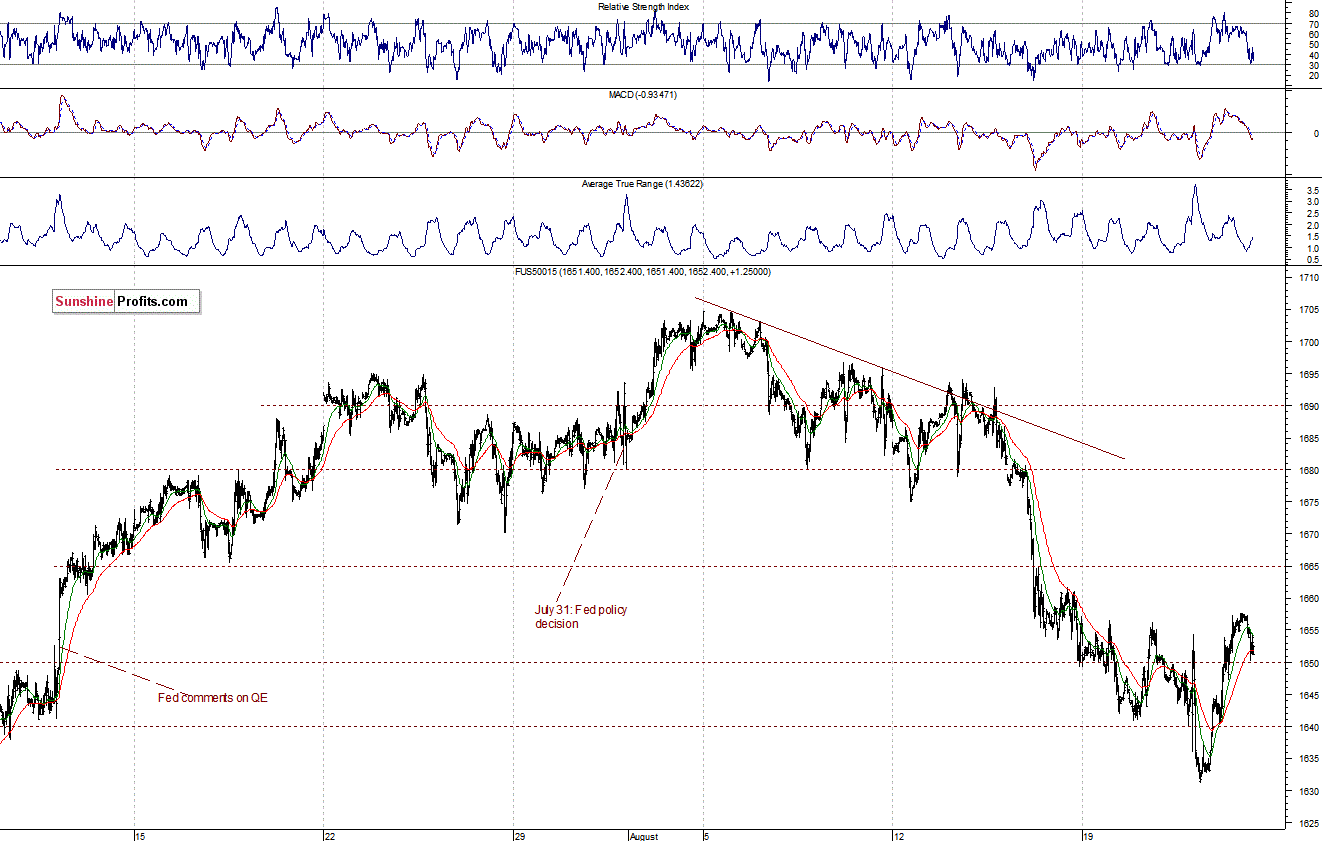The image size is (1322, 841).
Task: Click the FUS50015 price chart title
Action: coord(643,271)
